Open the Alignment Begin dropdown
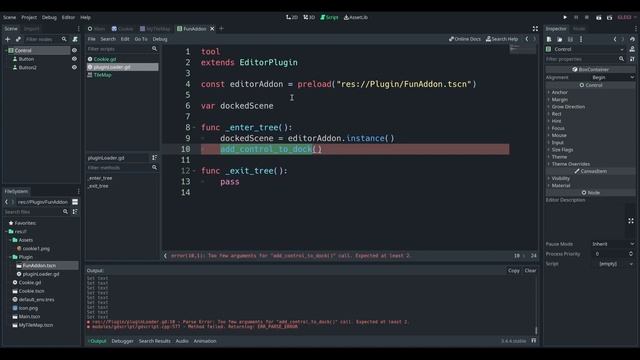Image resolution: width=640 pixels, height=360 pixels. click(613, 77)
